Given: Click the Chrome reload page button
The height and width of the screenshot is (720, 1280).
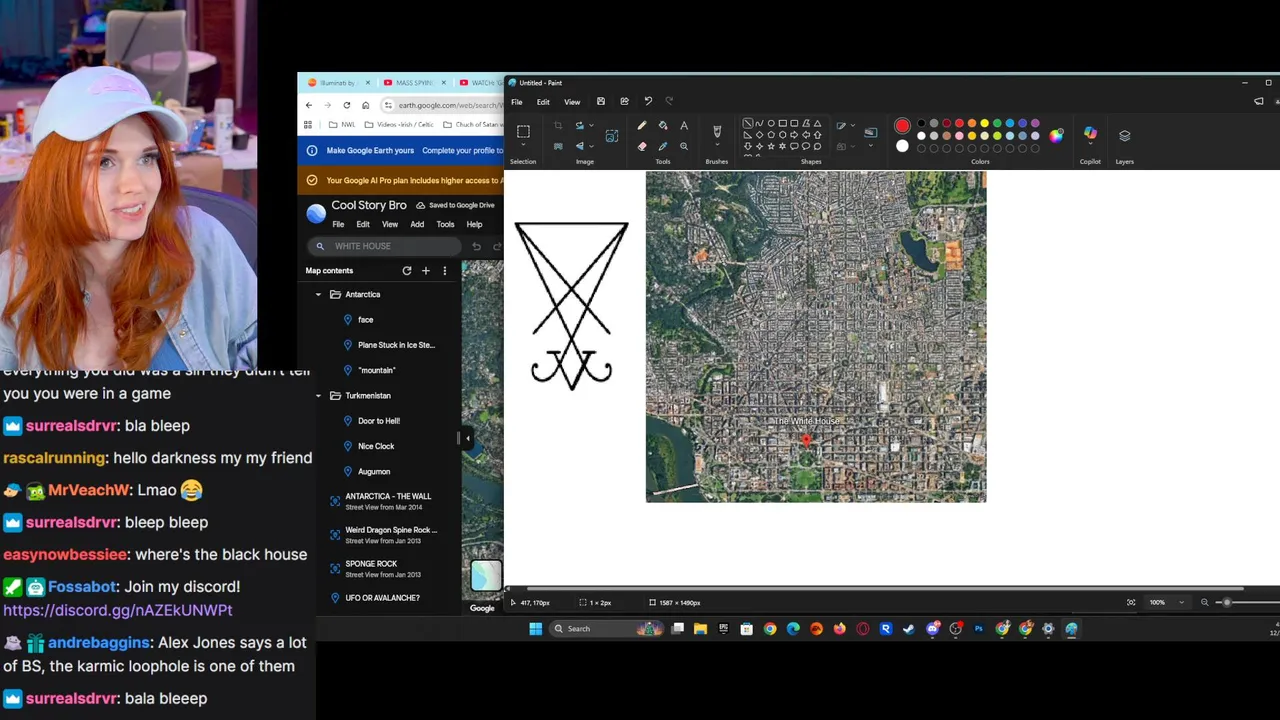Looking at the screenshot, I should (346, 105).
